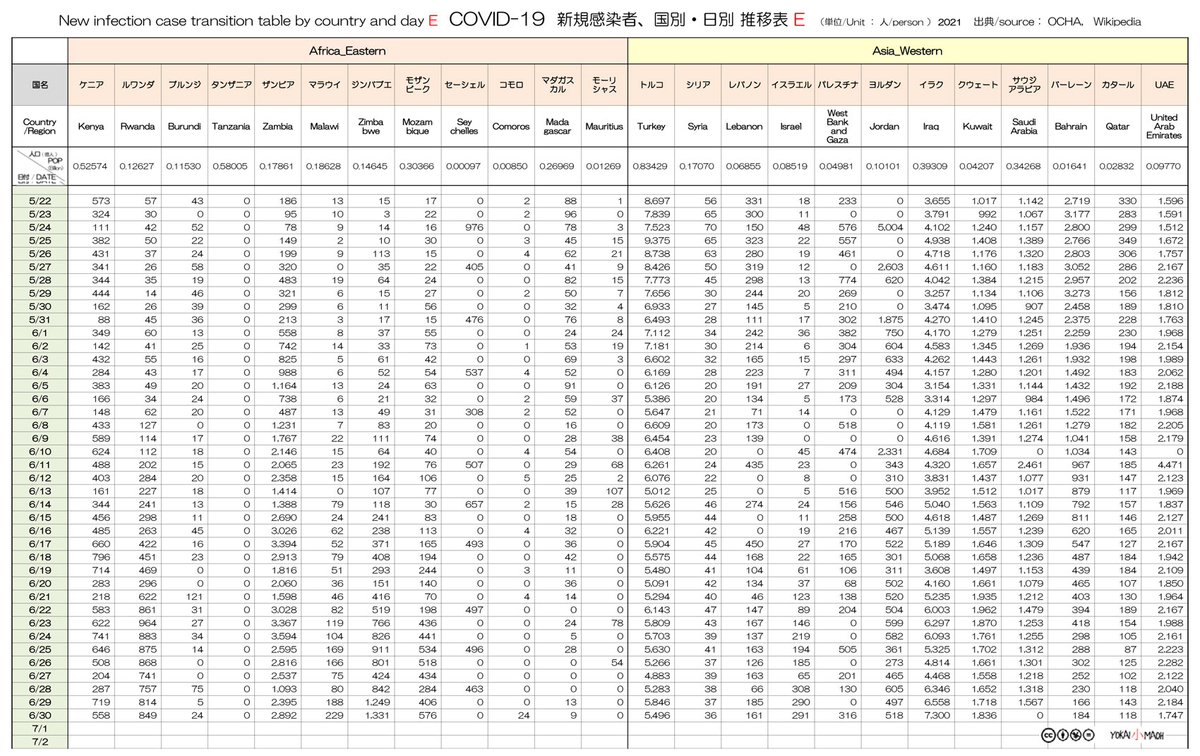This screenshot has width=1200, height=756.
Task: Select the United Arab Emirates column header
Action: 1164,127
